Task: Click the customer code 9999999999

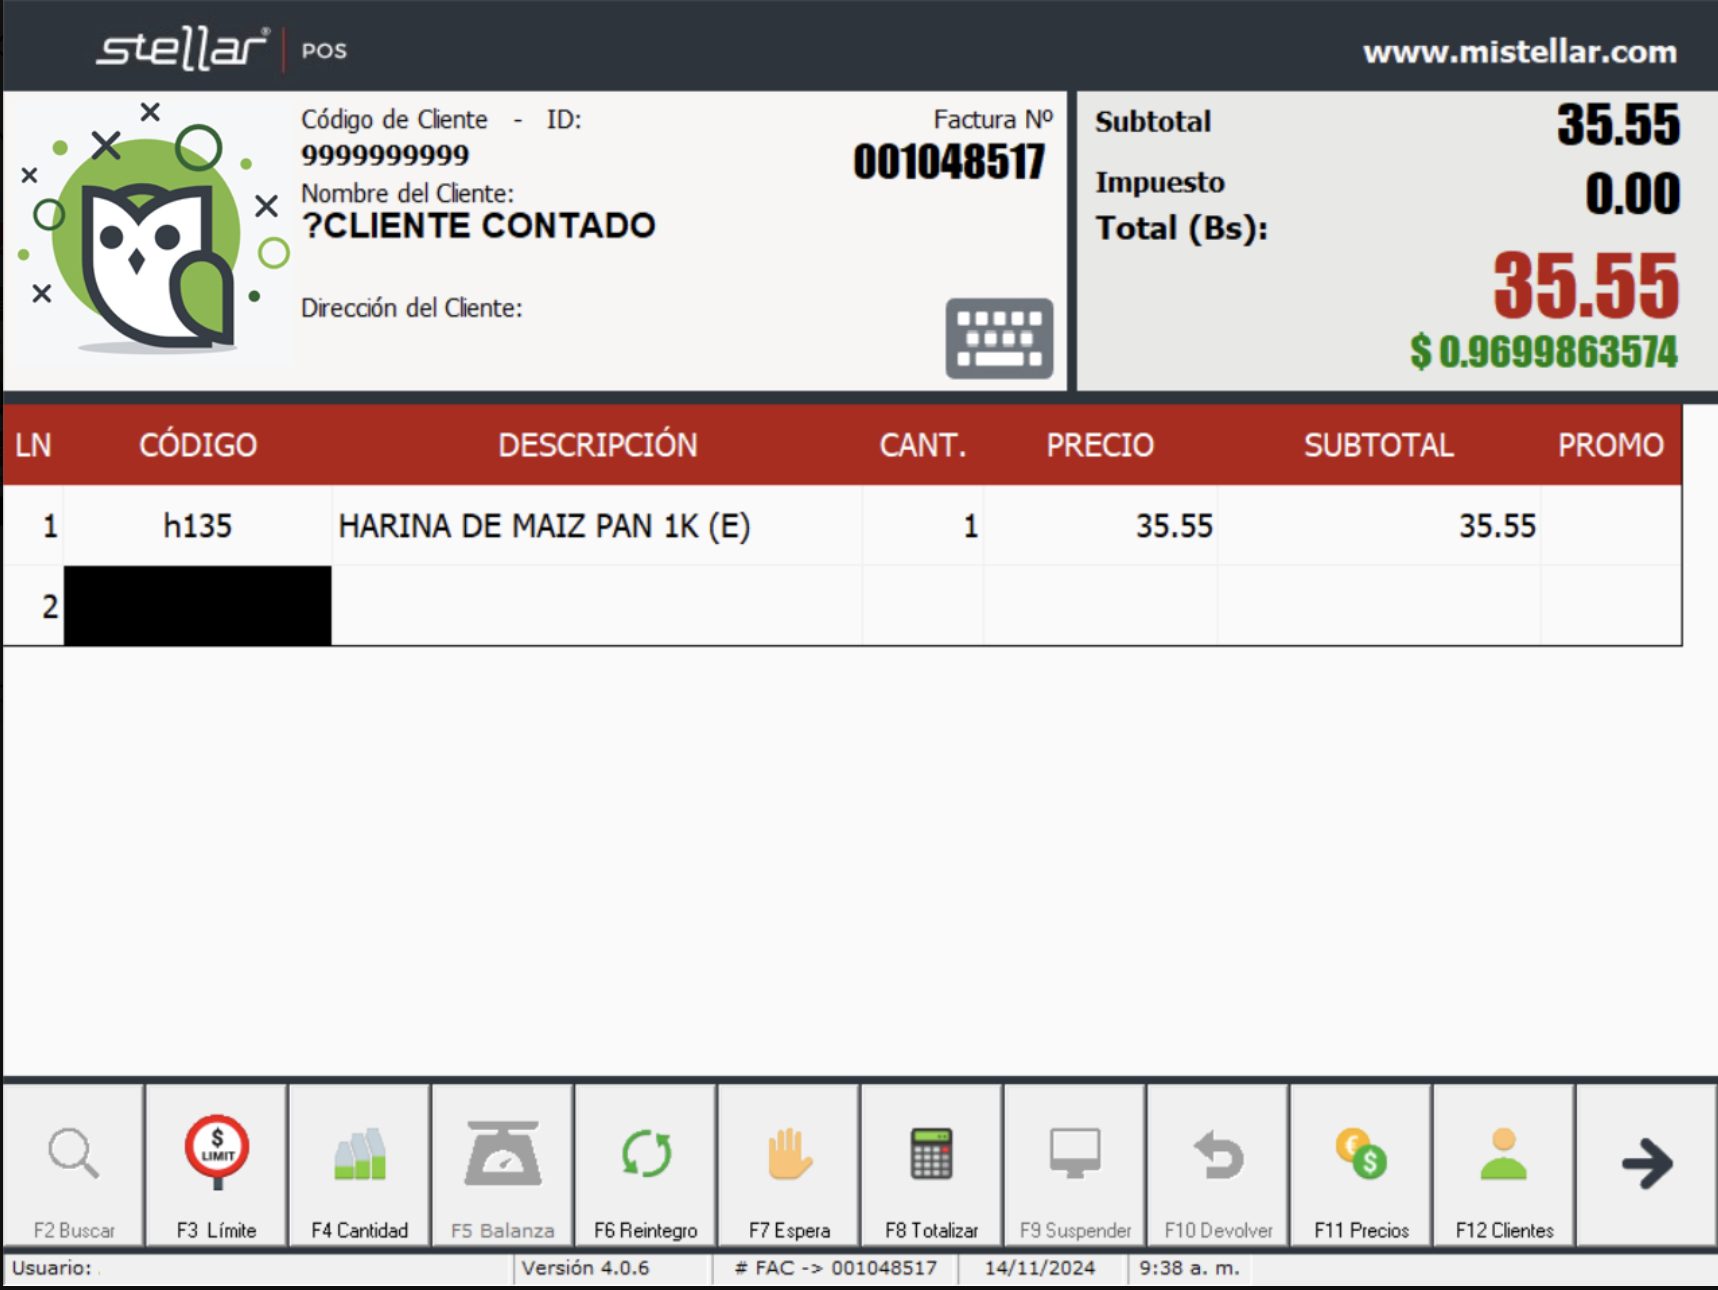Action: point(385,155)
